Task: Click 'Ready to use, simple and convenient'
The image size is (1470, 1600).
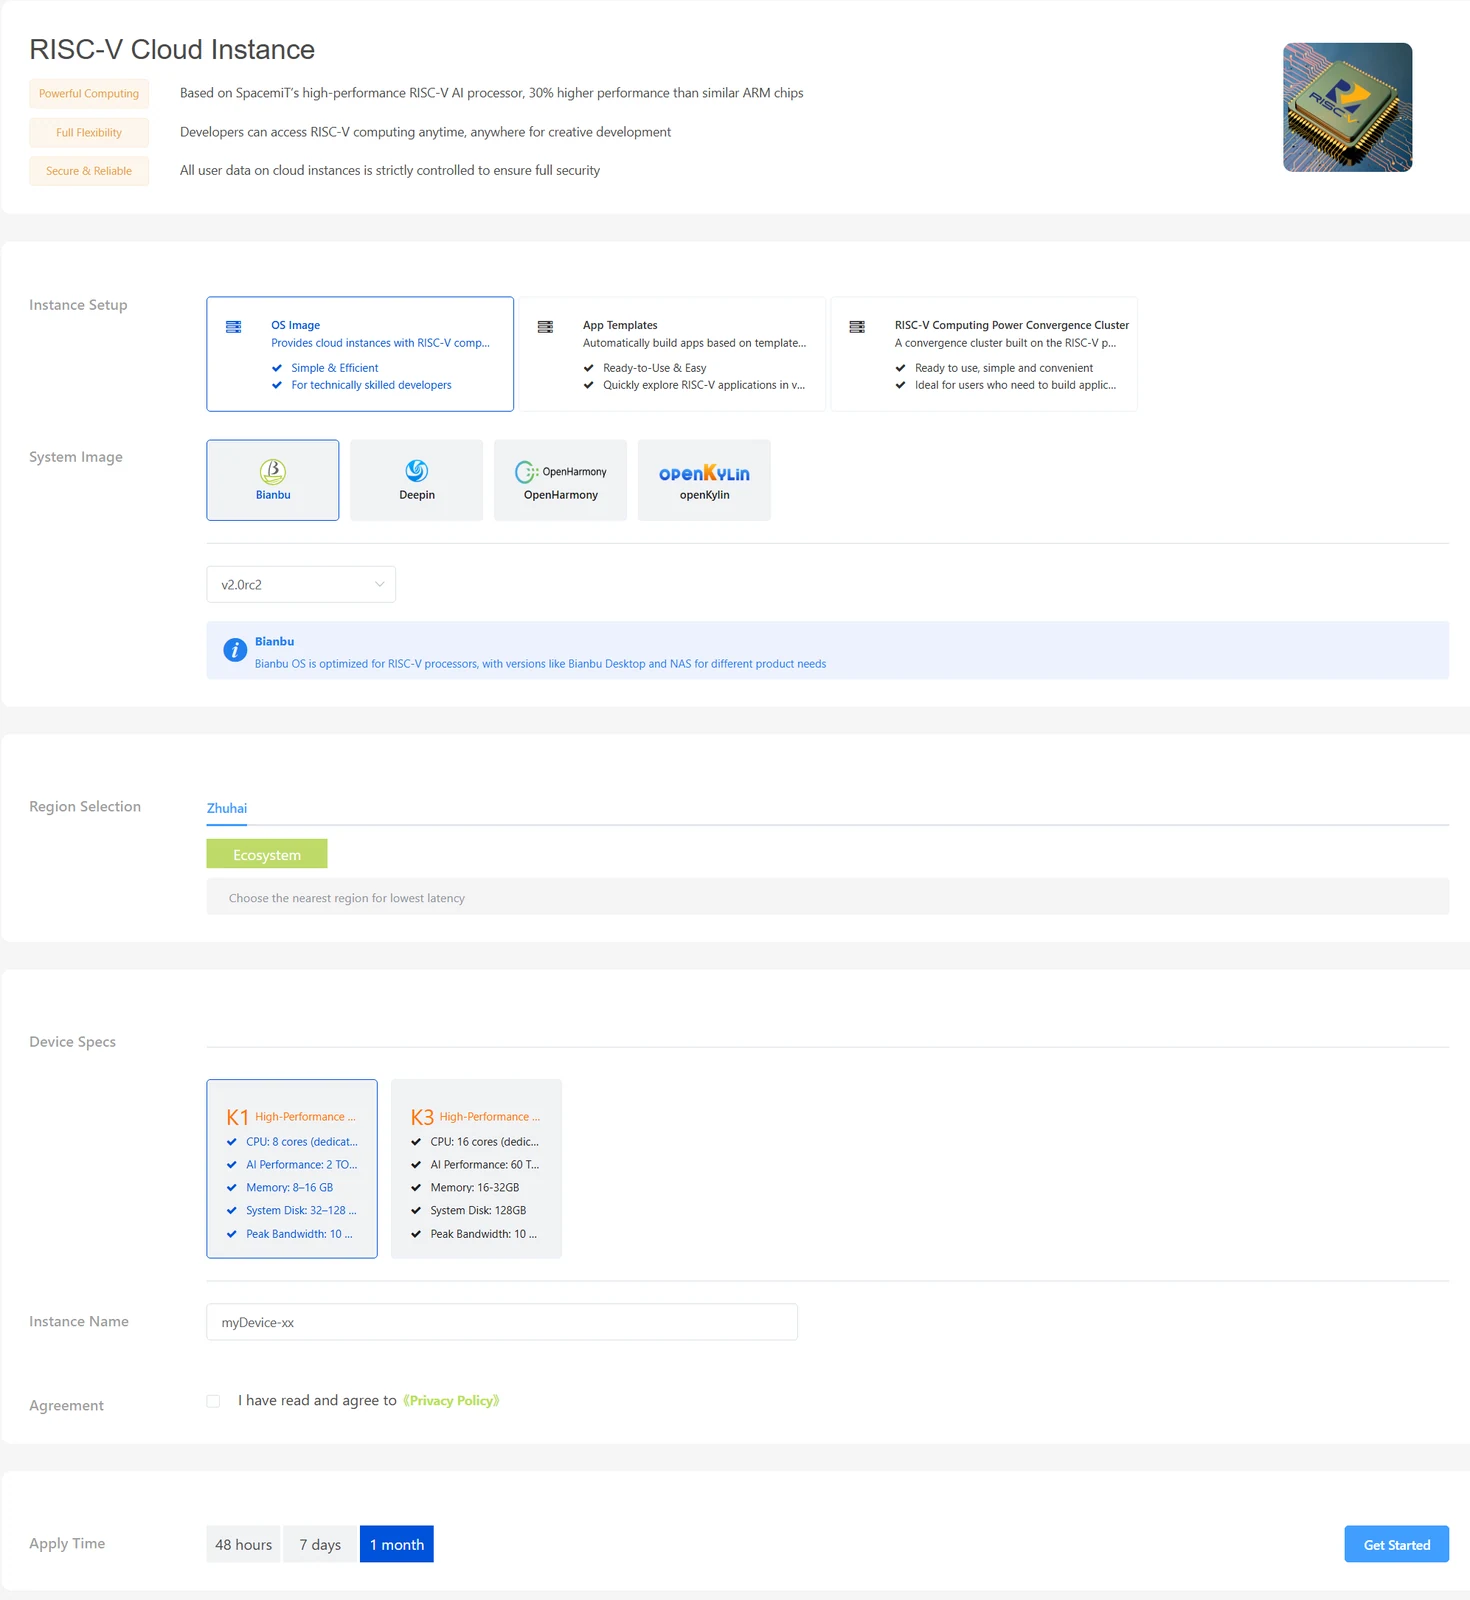Action: point(1004,368)
